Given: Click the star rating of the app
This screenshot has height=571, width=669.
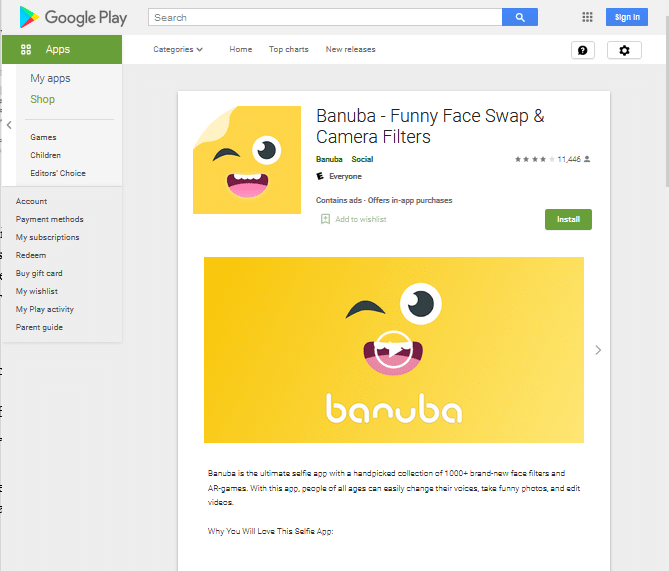Looking at the screenshot, I should pos(534,159).
